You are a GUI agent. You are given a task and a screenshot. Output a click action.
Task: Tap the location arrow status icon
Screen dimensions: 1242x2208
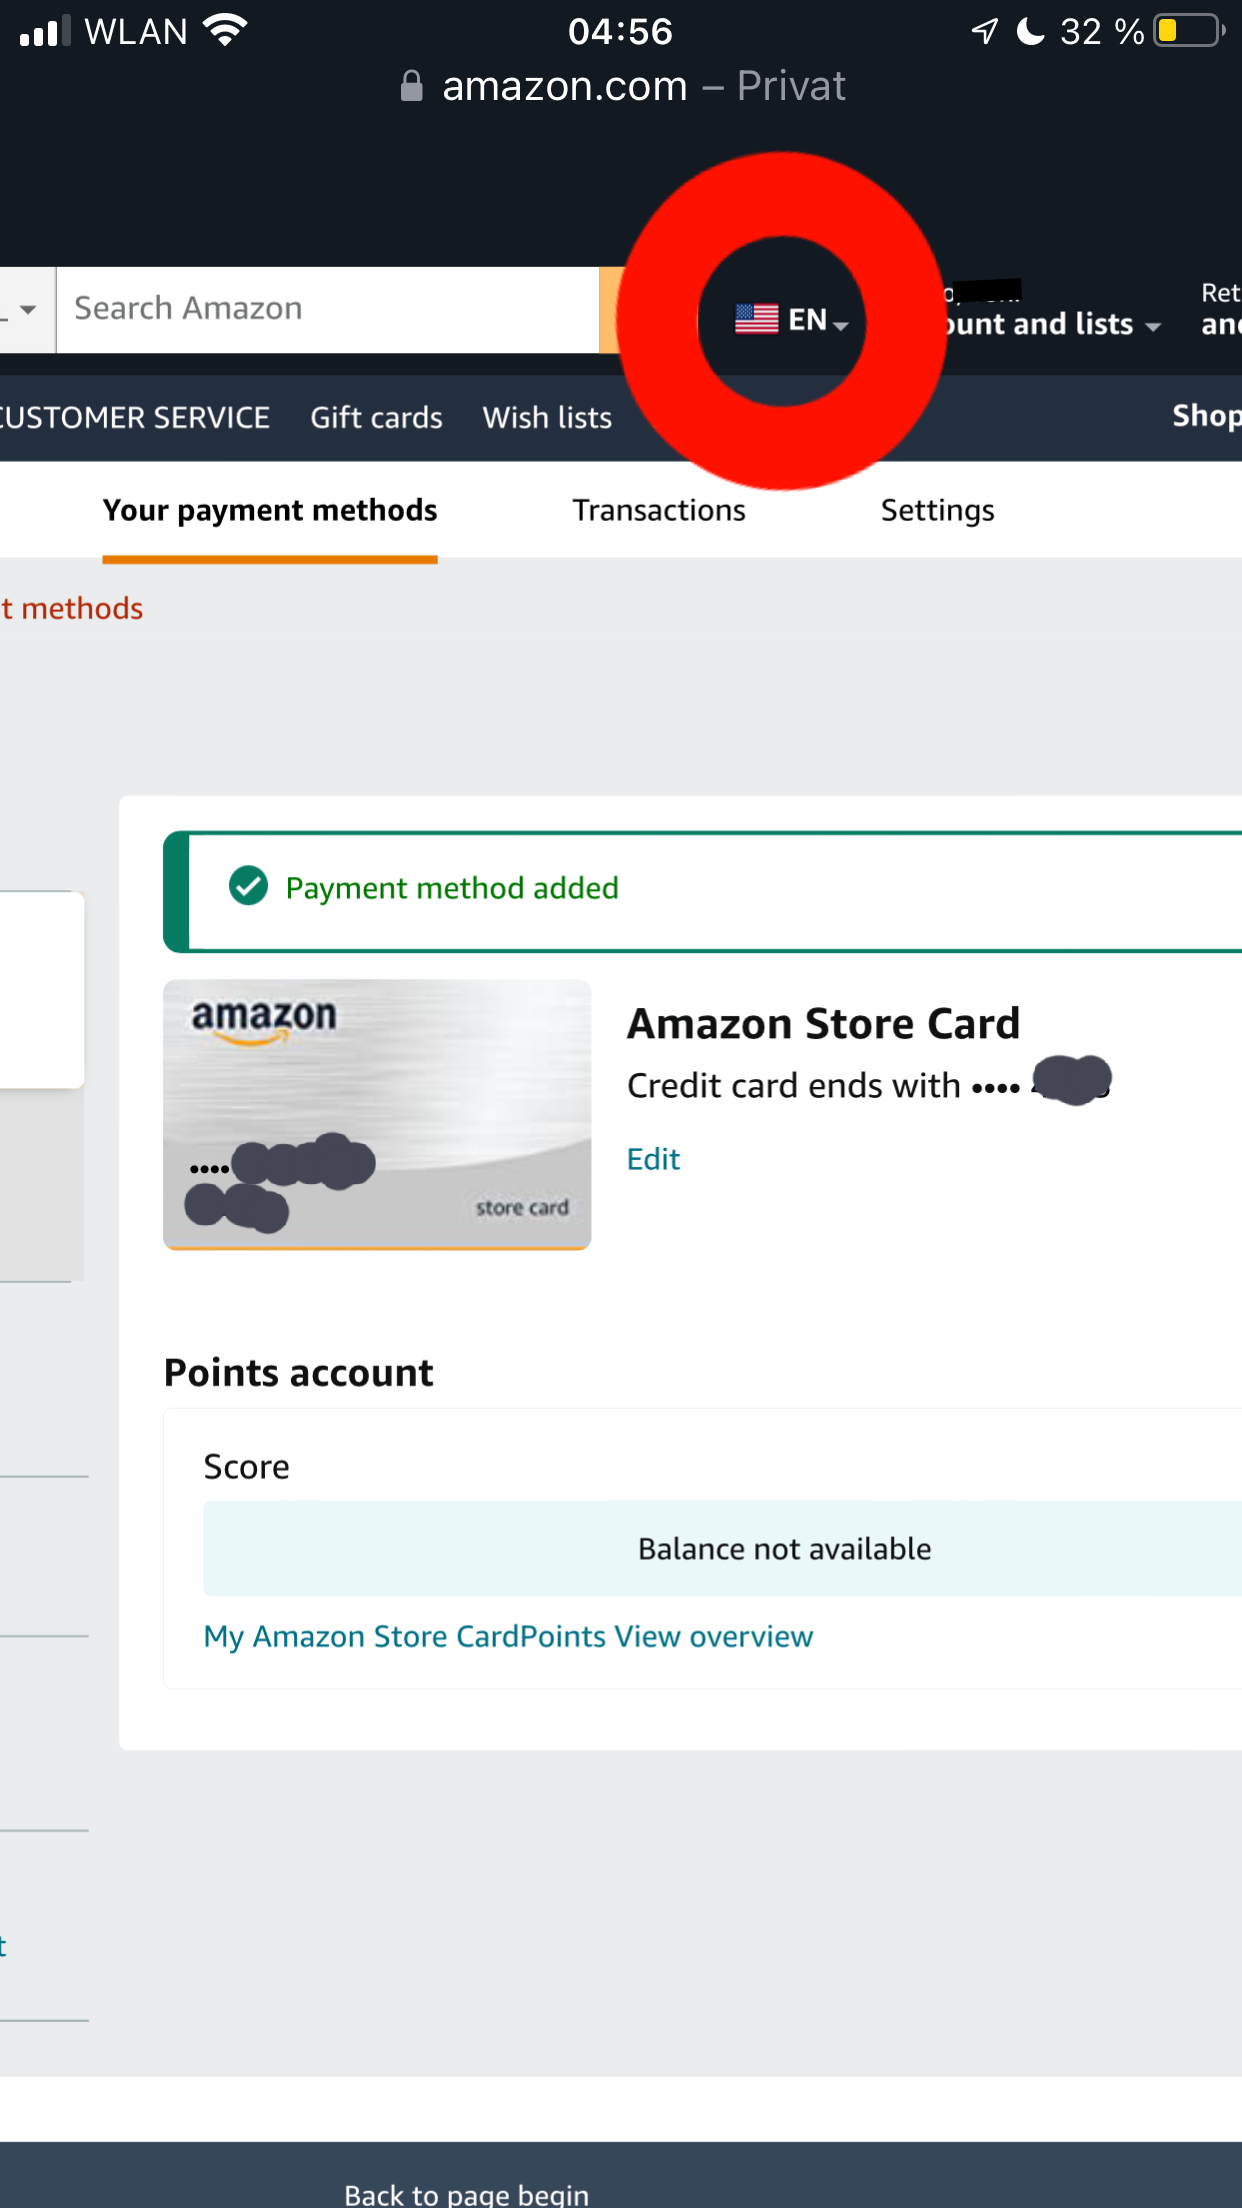[x=983, y=30]
